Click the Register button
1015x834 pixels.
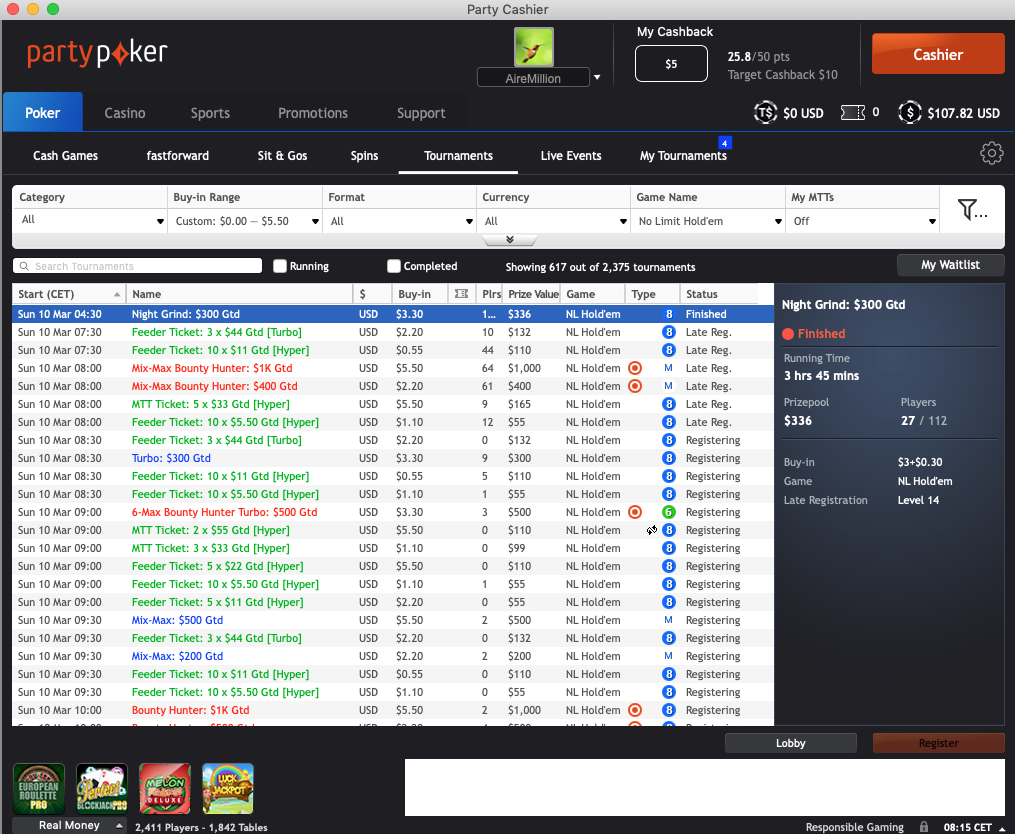coord(939,743)
